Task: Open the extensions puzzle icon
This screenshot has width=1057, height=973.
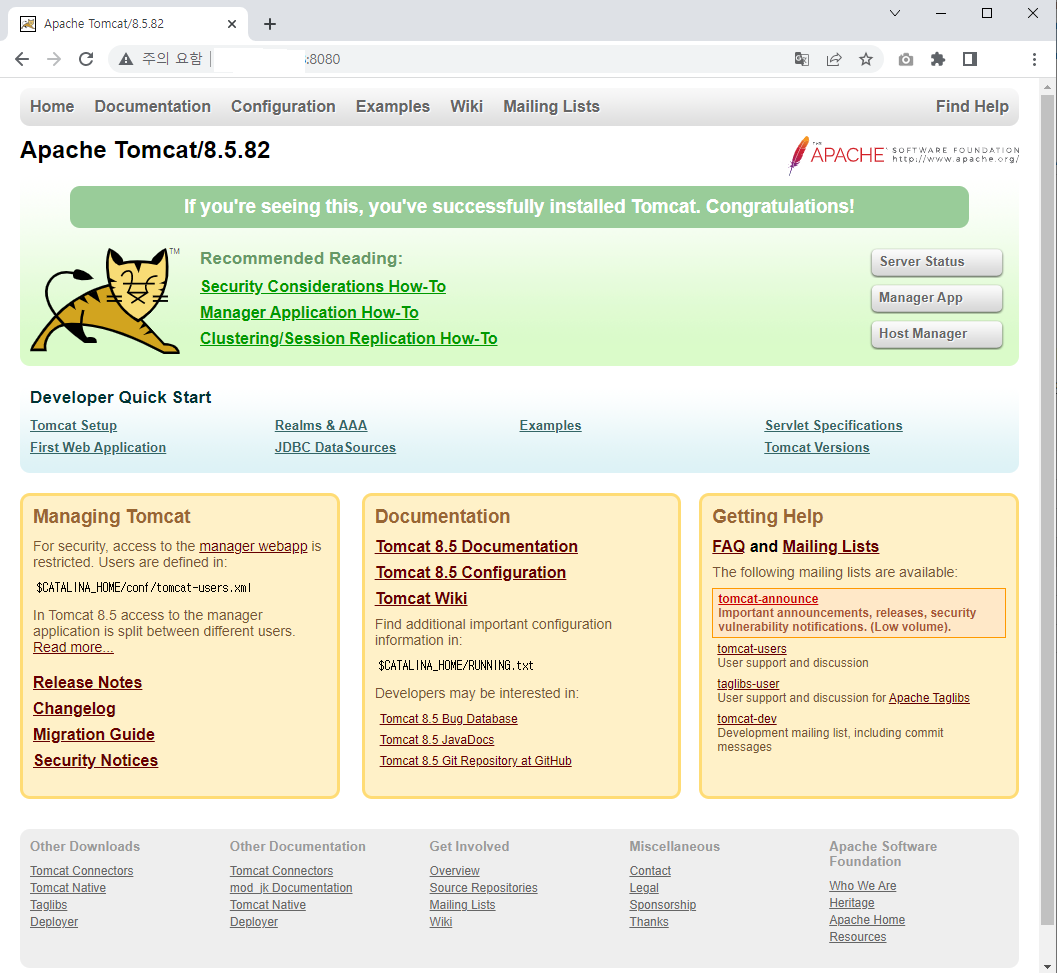Action: pos(938,59)
